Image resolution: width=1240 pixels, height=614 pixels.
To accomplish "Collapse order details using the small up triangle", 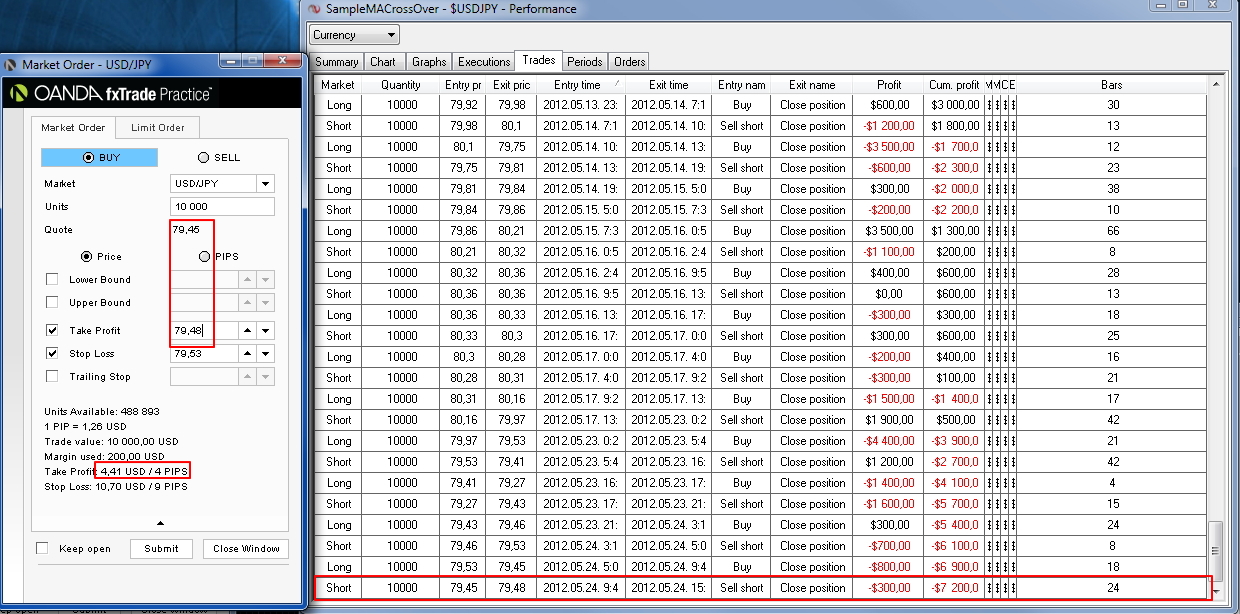I will [161, 522].
